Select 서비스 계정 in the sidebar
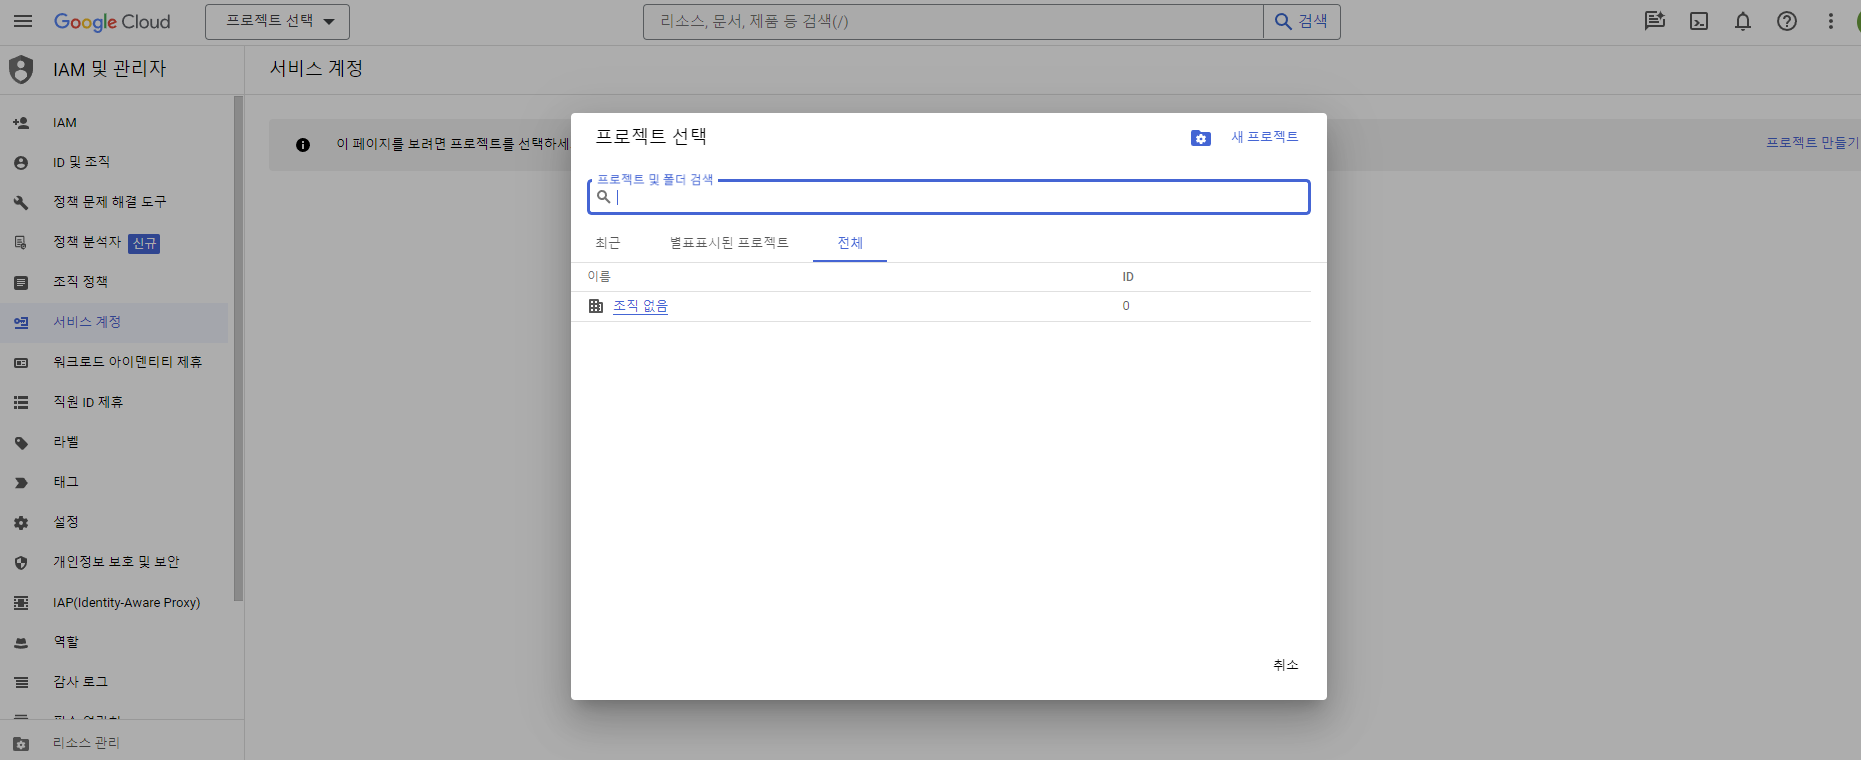Image resolution: width=1861 pixels, height=760 pixels. 114,322
